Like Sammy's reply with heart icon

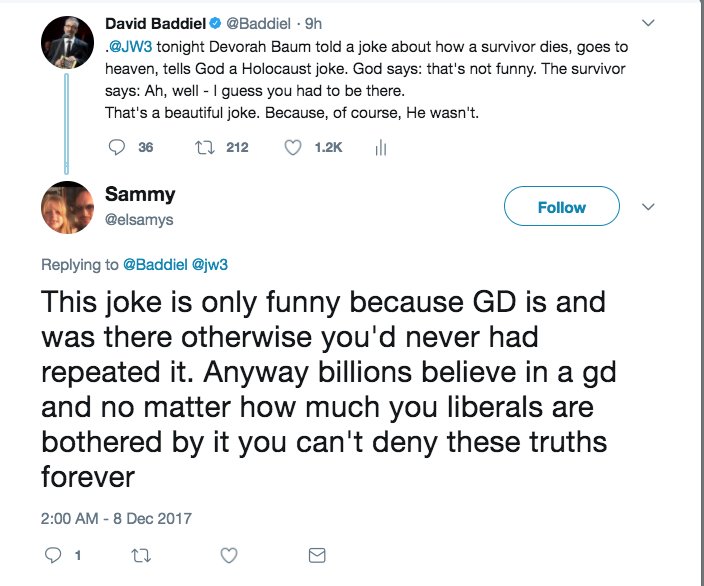tap(229, 553)
